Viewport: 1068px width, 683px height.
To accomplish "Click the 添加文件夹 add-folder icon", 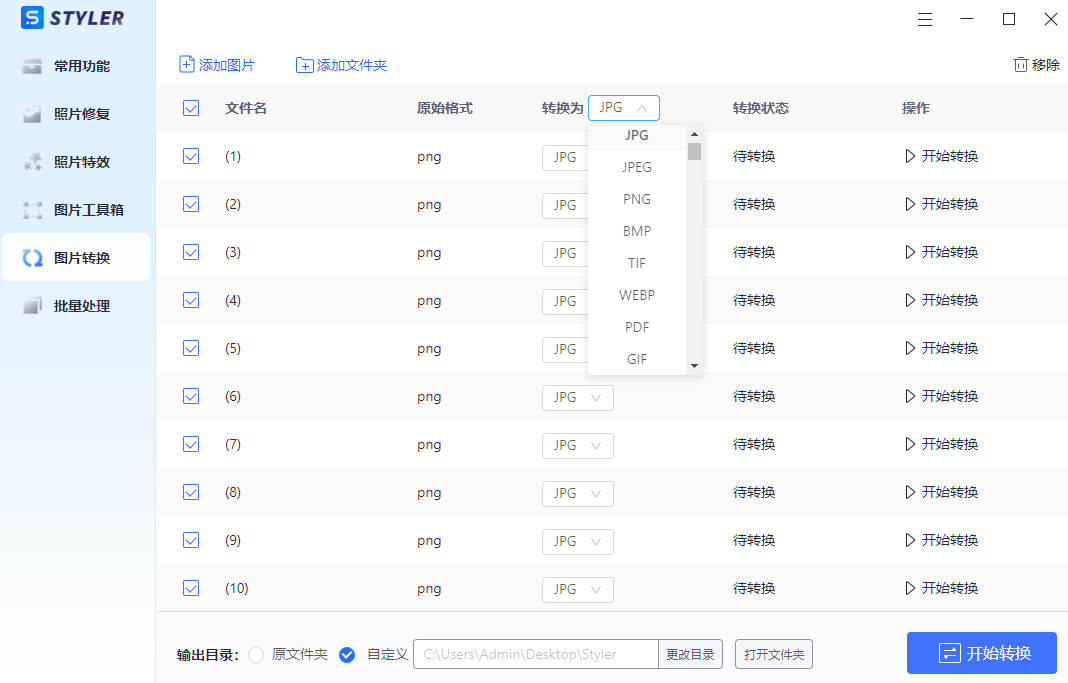I will [x=304, y=65].
